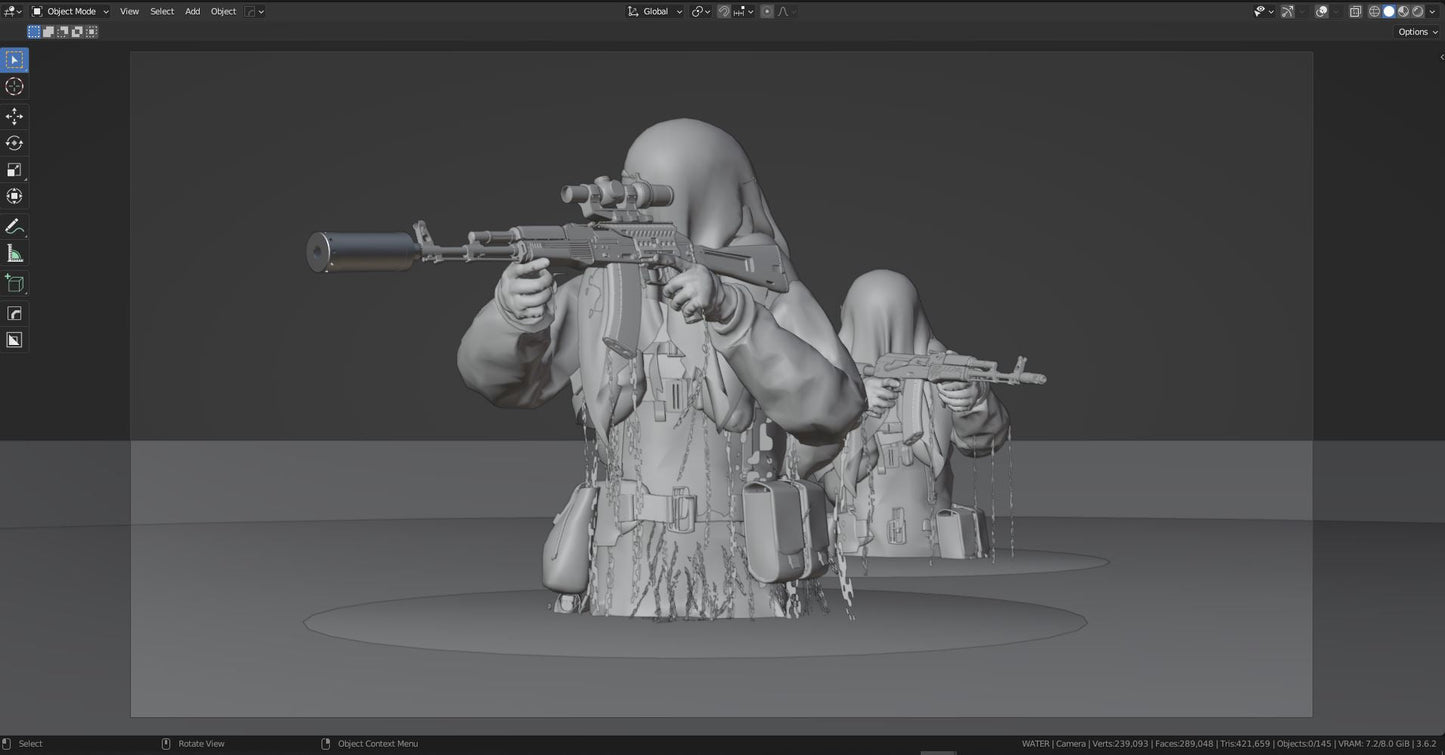Switch selection mode to Extend
Image resolution: width=1445 pixels, height=755 pixels.
[48, 31]
